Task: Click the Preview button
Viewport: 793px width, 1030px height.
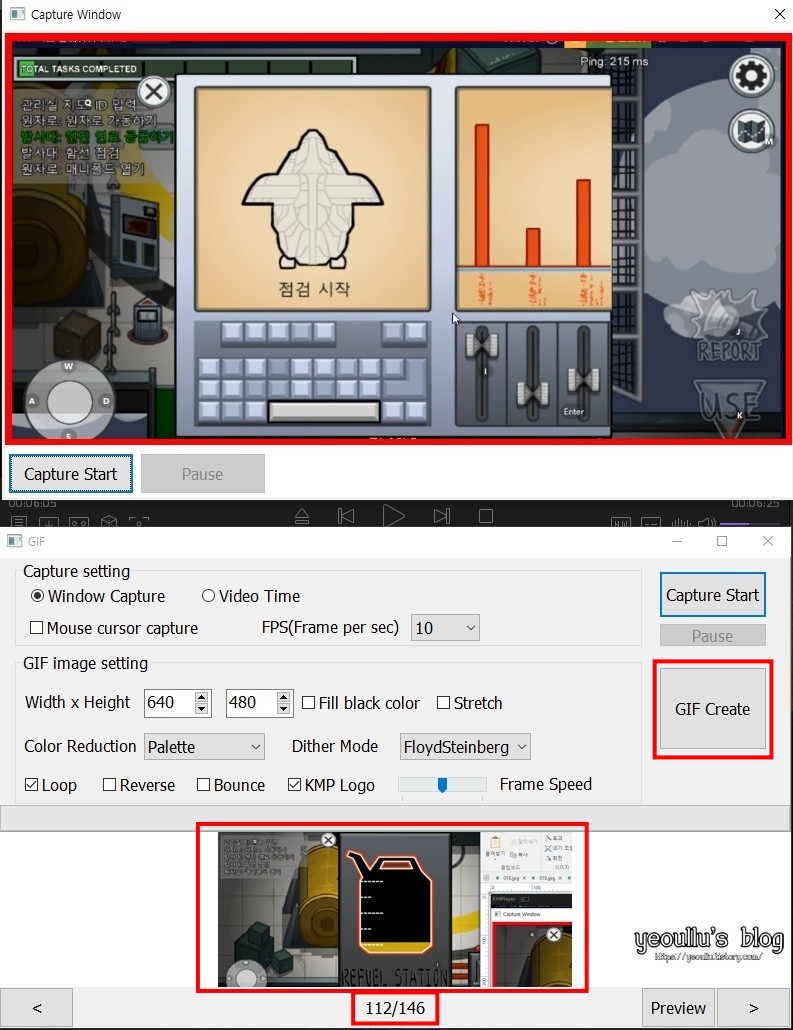Action: pyautogui.click(x=678, y=1008)
